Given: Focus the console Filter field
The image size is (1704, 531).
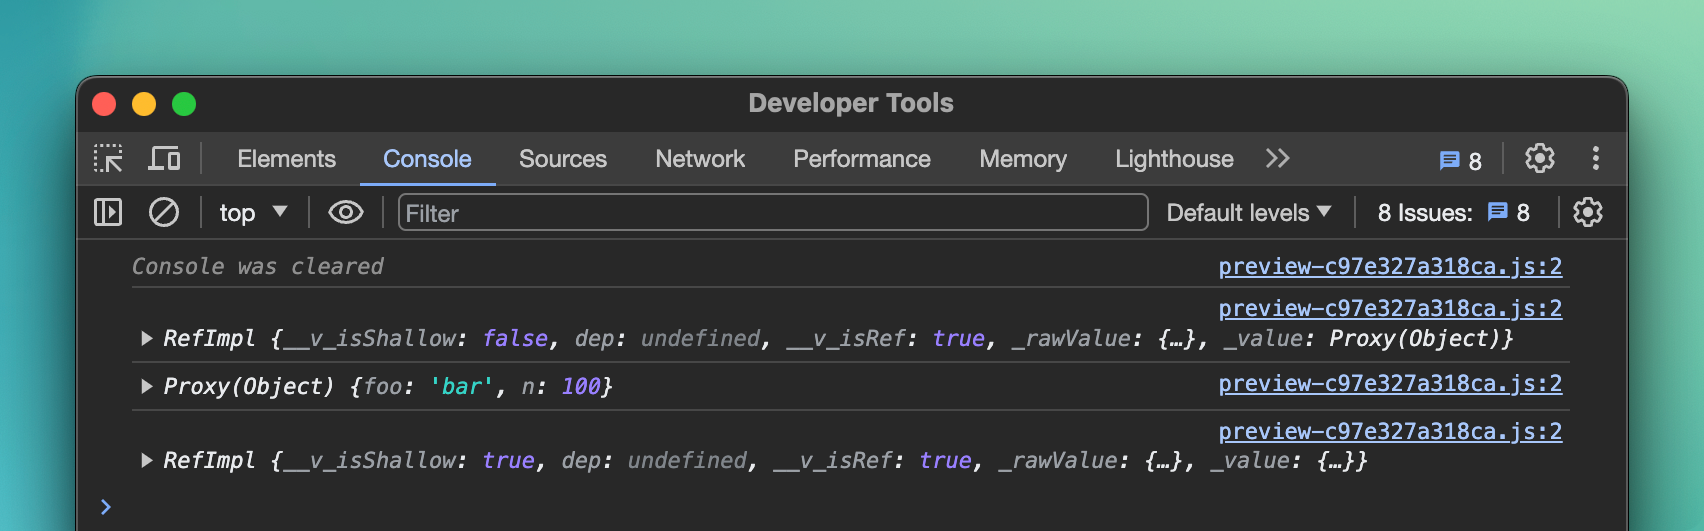Looking at the screenshot, I should pos(773,212).
